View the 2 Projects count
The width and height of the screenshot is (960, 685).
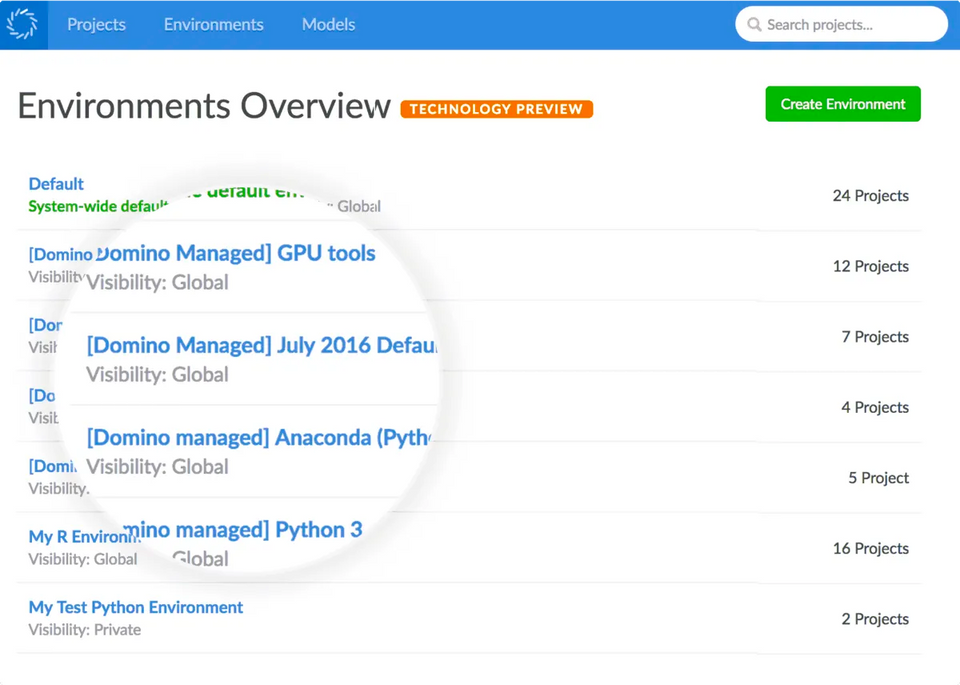pos(874,619)
